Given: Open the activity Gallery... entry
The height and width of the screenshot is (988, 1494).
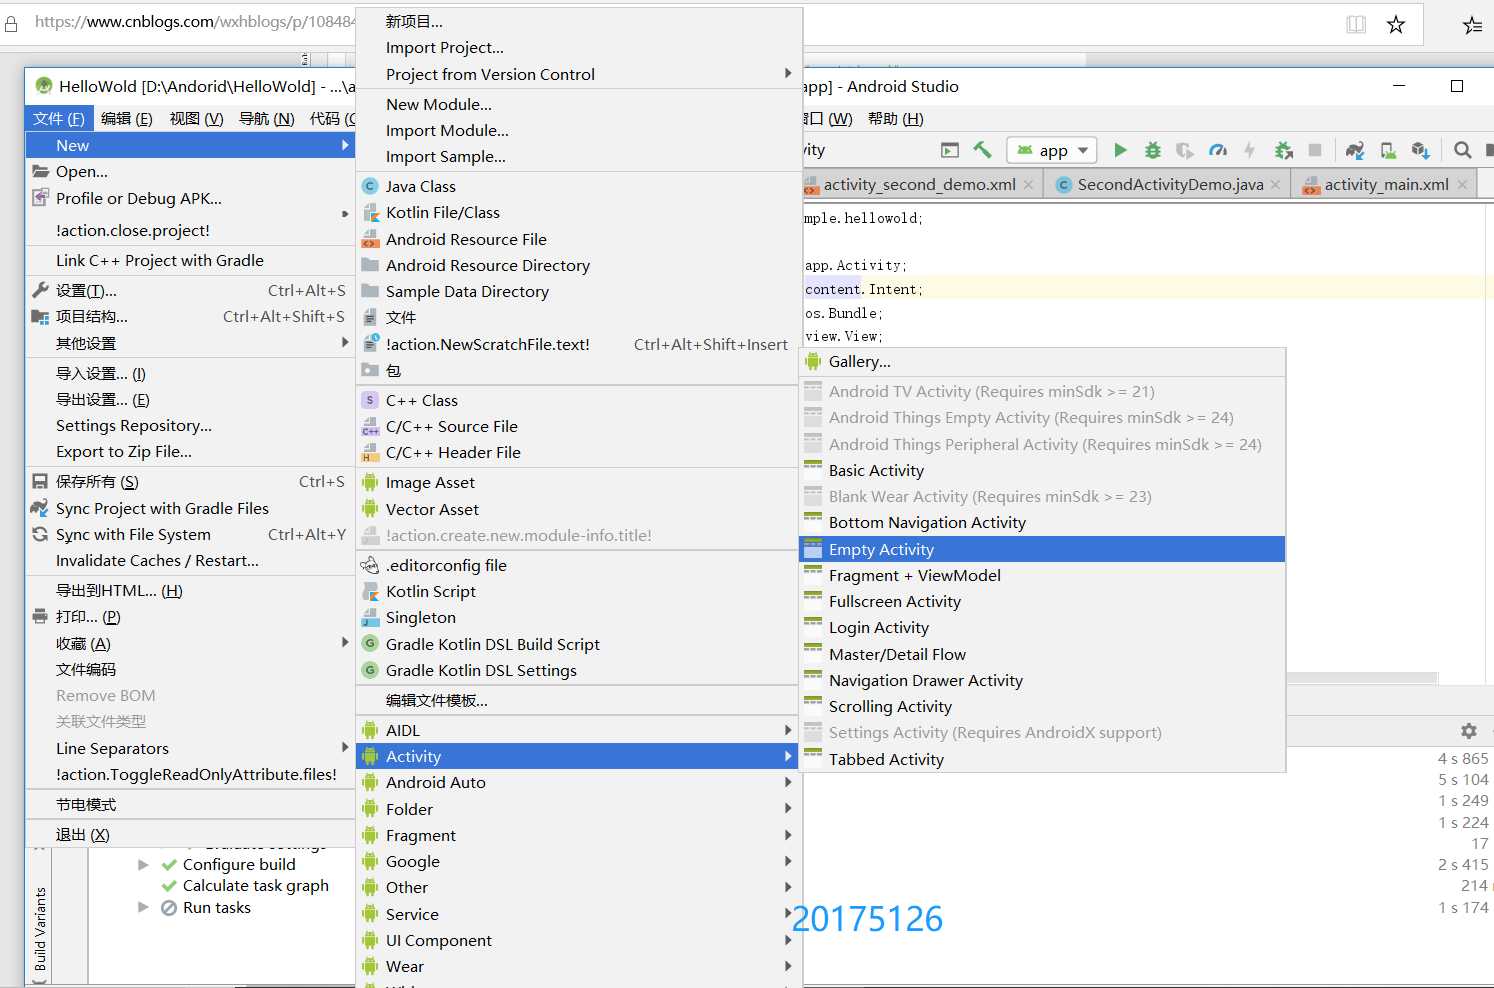Looking at the screenshot, I should pyautogui.click(x=1042, y=361).
